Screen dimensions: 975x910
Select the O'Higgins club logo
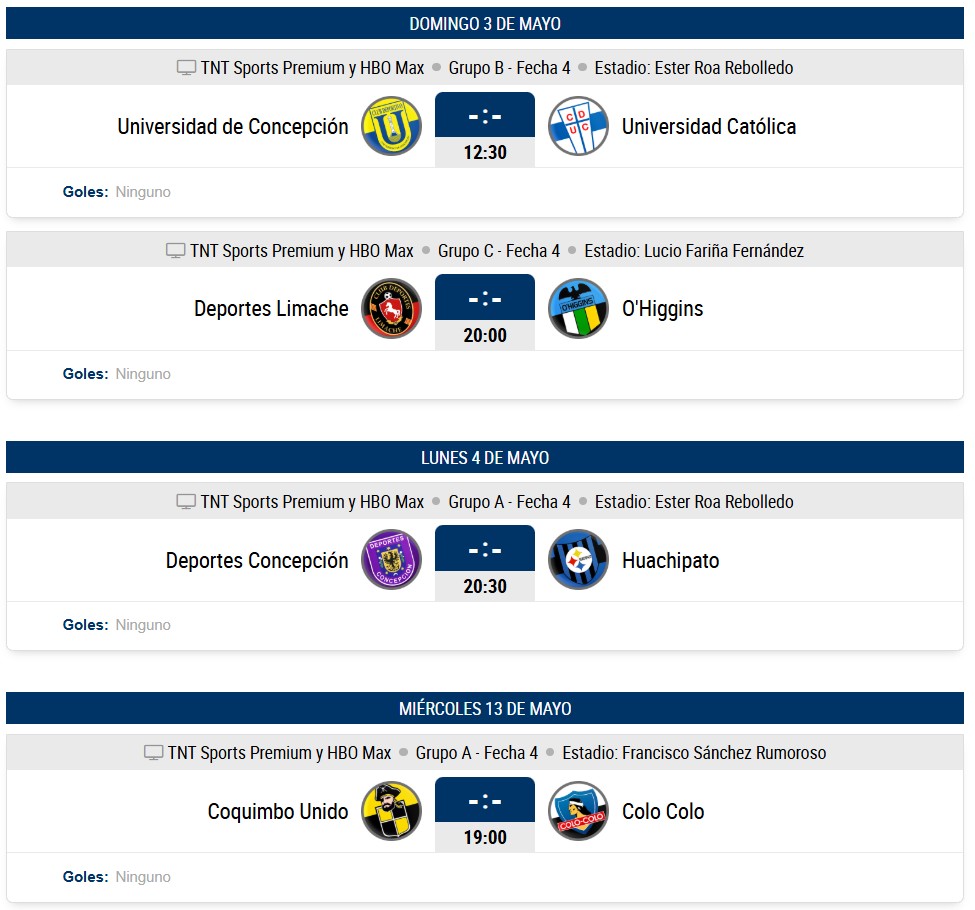(578, 309)
